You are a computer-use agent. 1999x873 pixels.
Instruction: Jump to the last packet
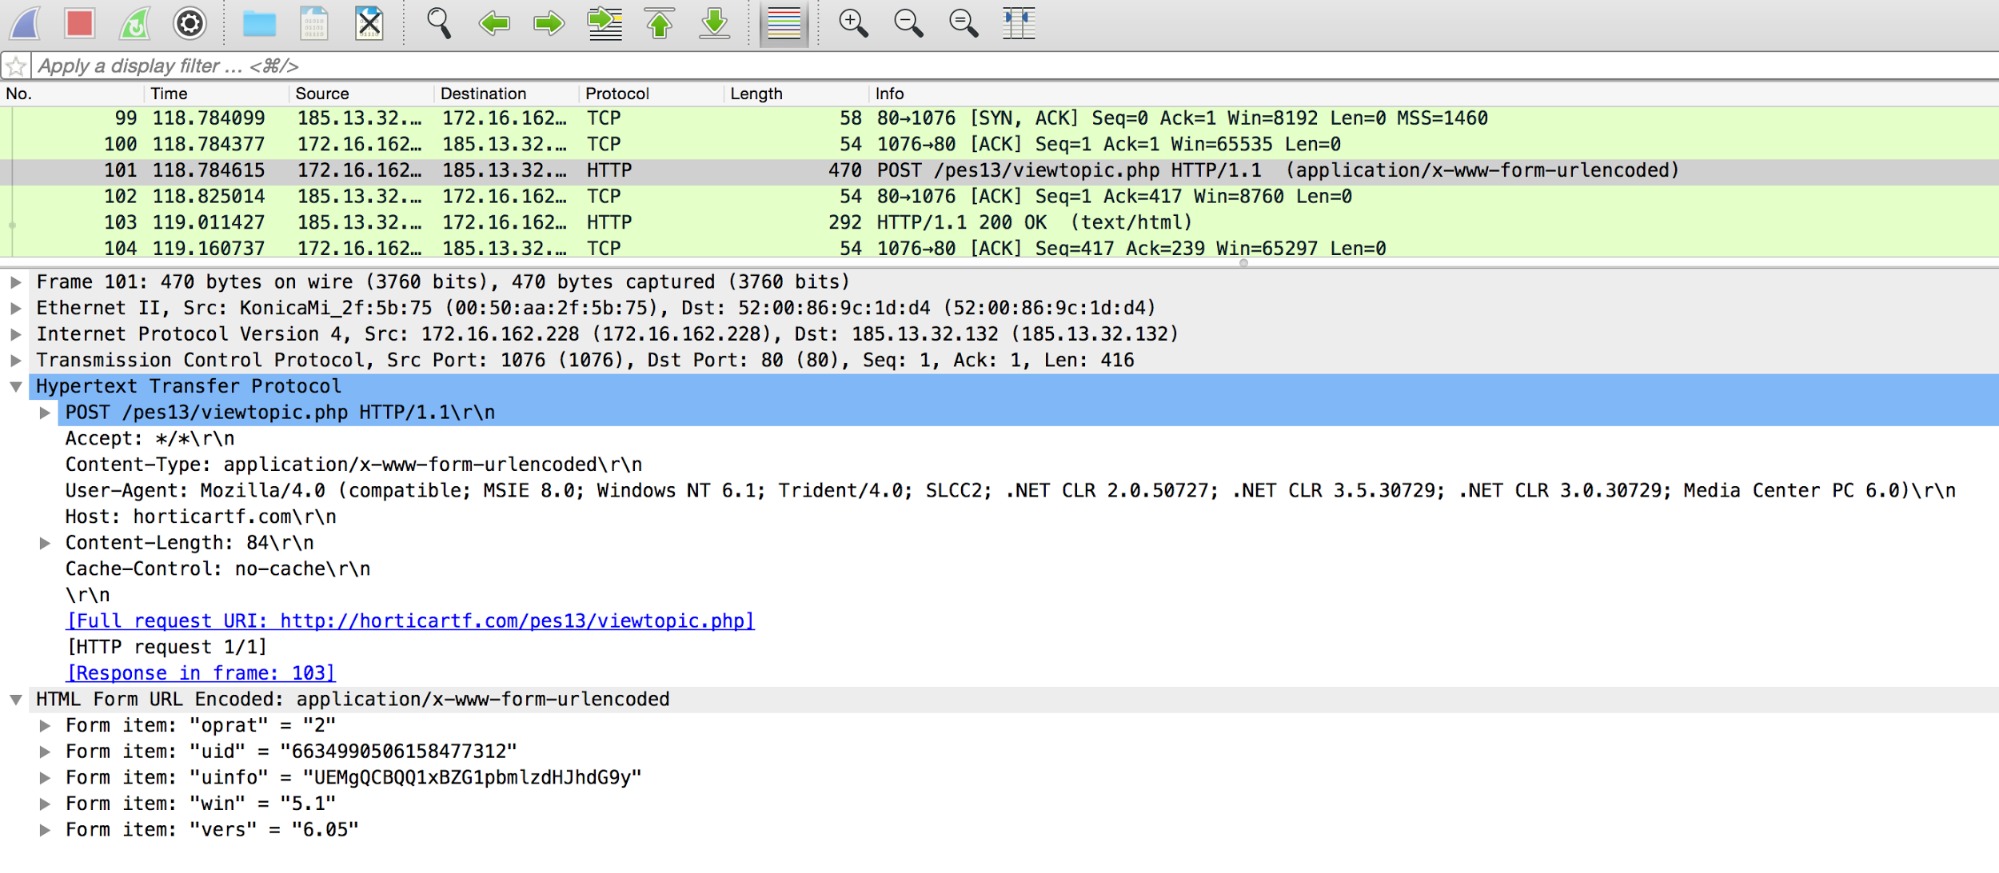714,22
